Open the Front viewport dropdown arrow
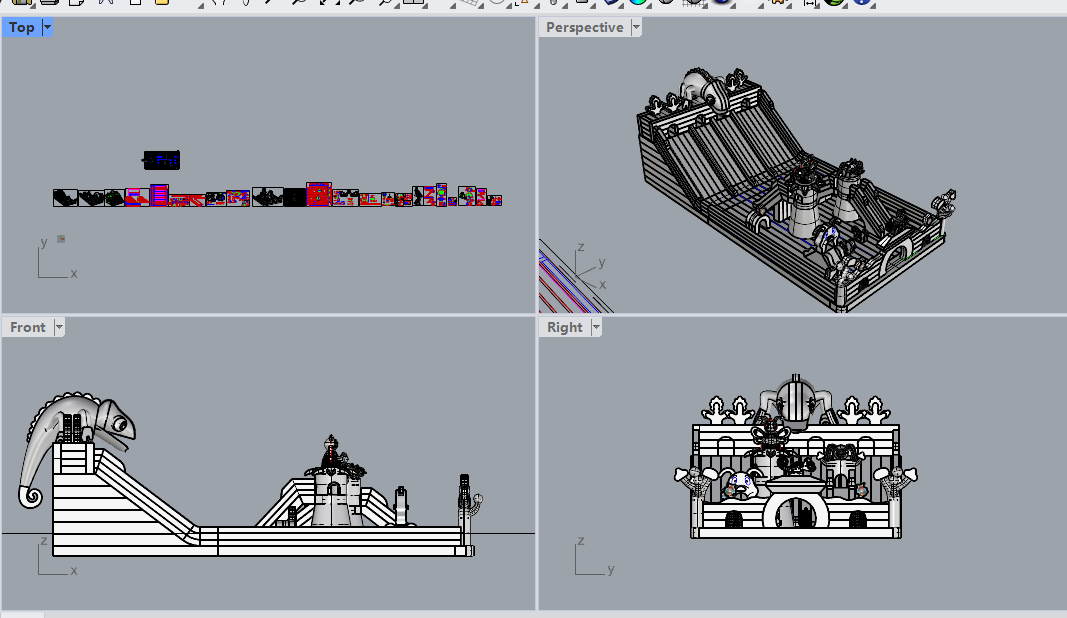Viewport: 1067px width, 618px height. point(59,327)
